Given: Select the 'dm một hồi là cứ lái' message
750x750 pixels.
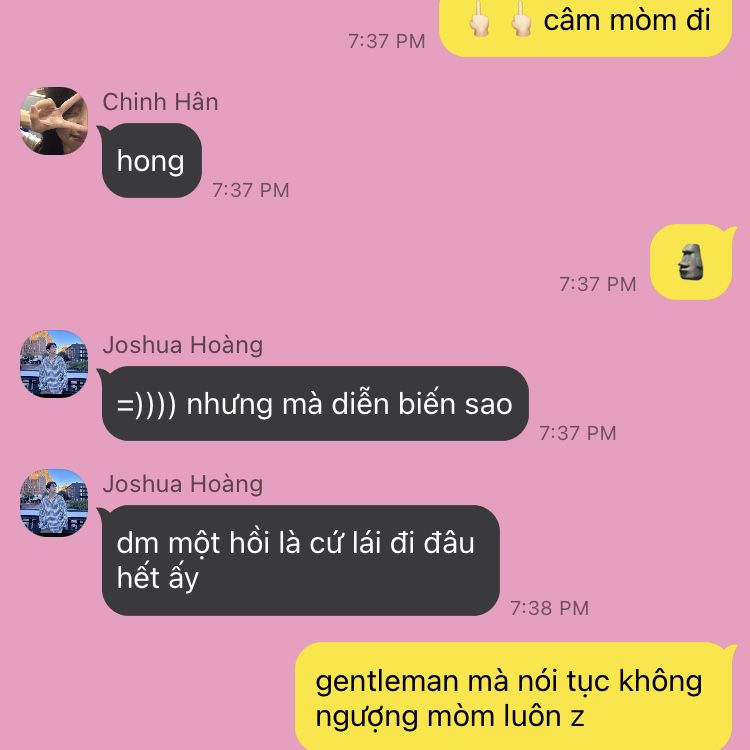Looking at the screenshot, I should (301, 560).
